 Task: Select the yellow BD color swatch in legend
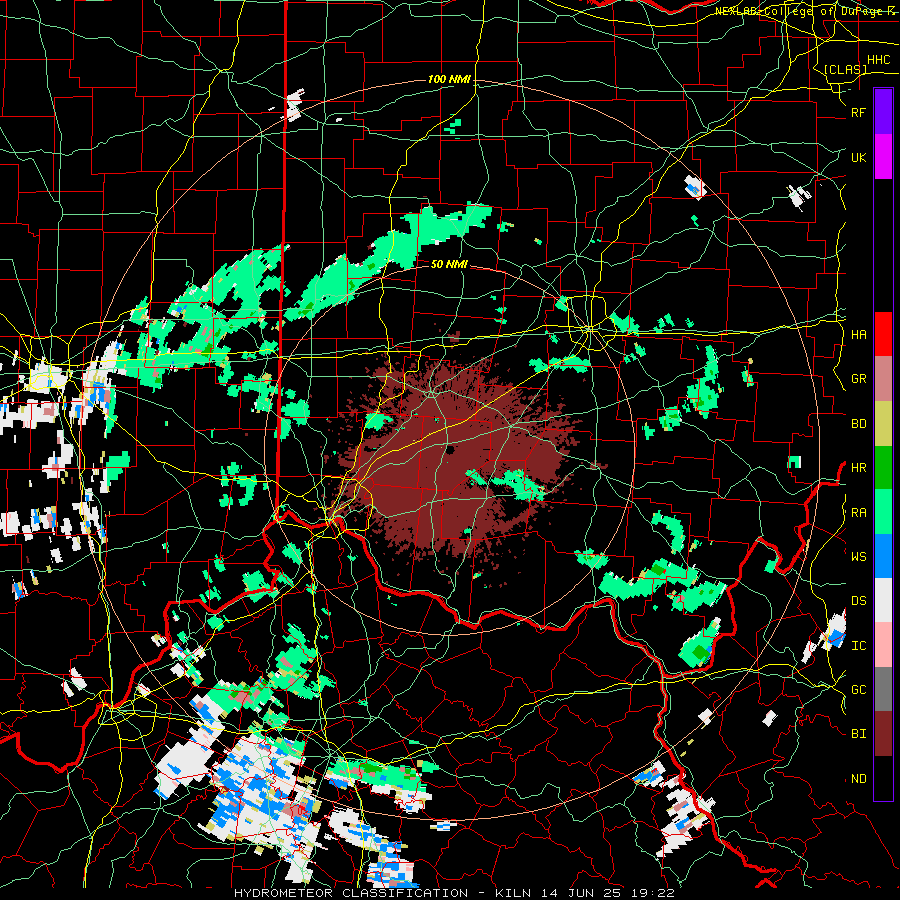tap(883, 423)
